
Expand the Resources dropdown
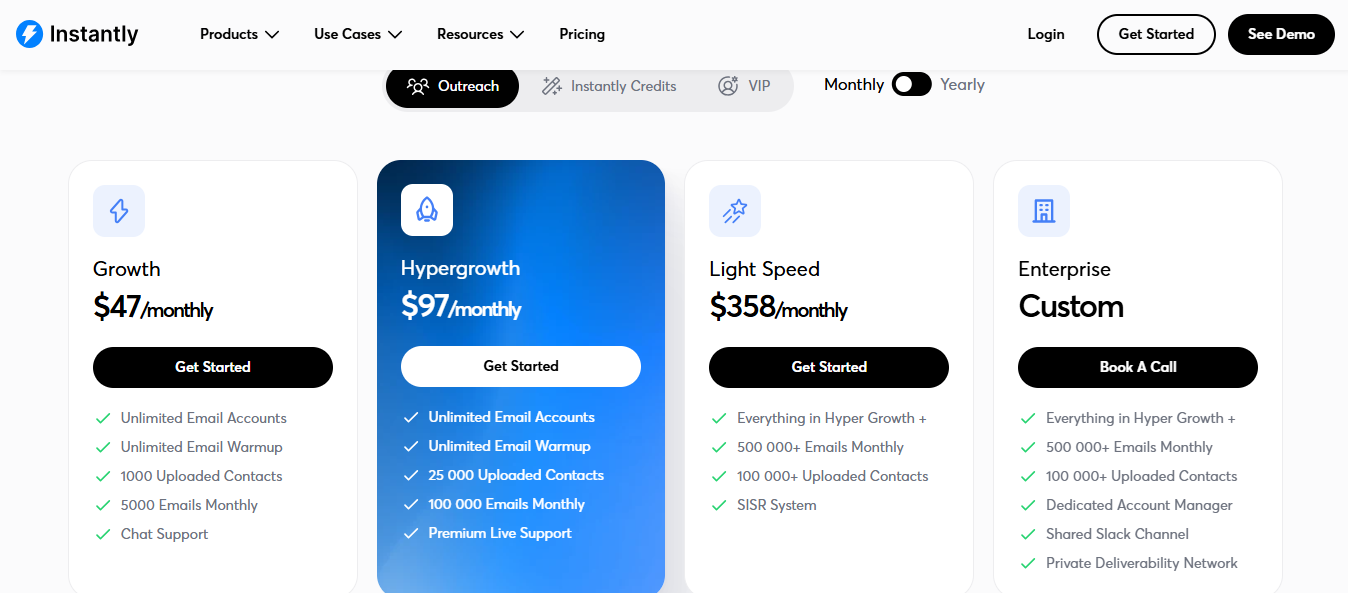(479, 33)
